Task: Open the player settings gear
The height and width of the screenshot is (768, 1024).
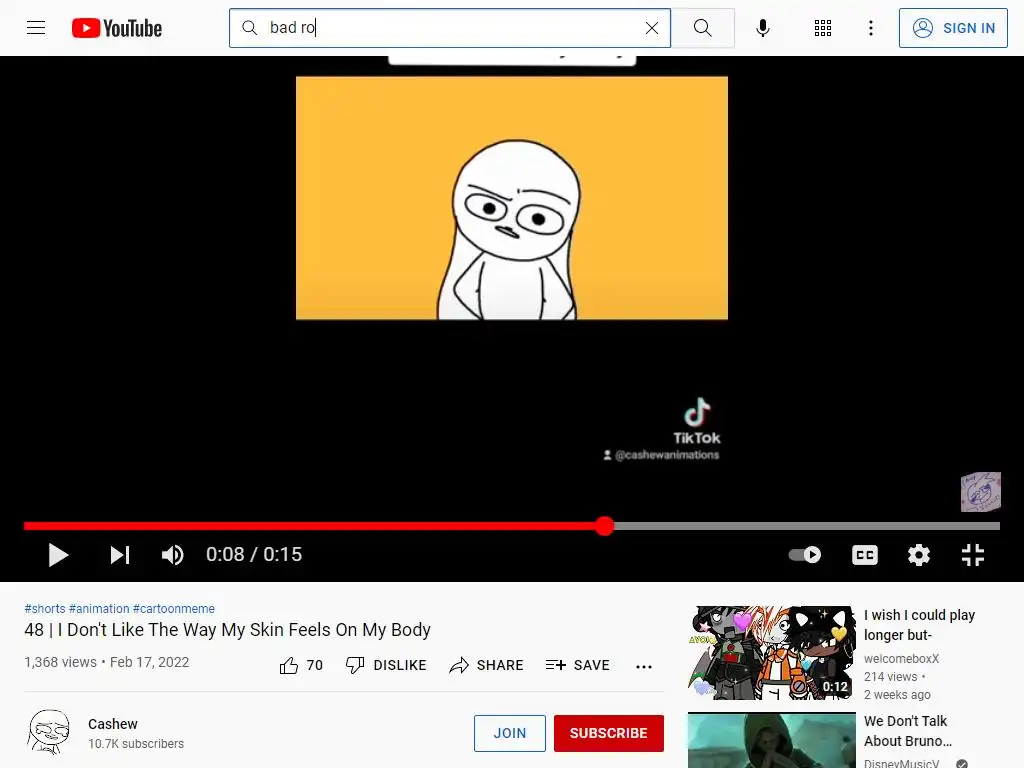Action: pyautogui.click(x=918, y=555)
